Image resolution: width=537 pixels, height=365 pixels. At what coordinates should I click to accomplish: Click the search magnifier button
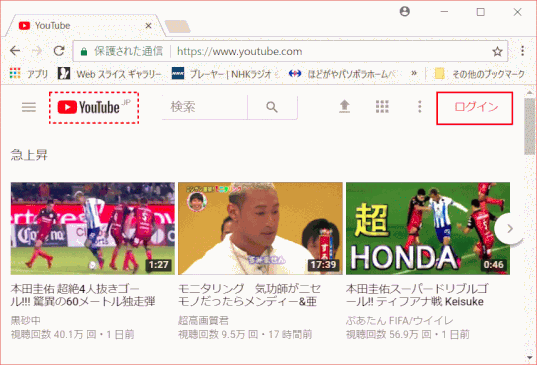click(x=272, y=107)
